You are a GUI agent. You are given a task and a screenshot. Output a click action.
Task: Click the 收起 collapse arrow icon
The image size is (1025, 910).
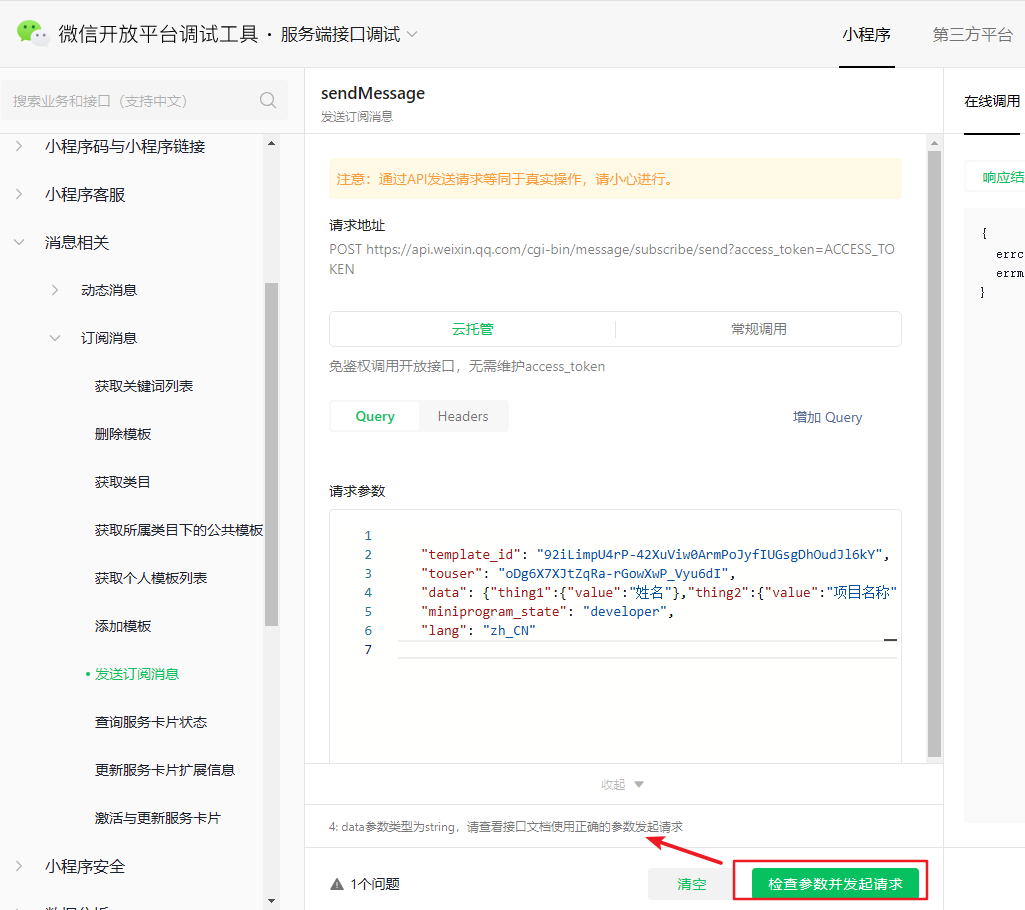[x=639, y=784]
